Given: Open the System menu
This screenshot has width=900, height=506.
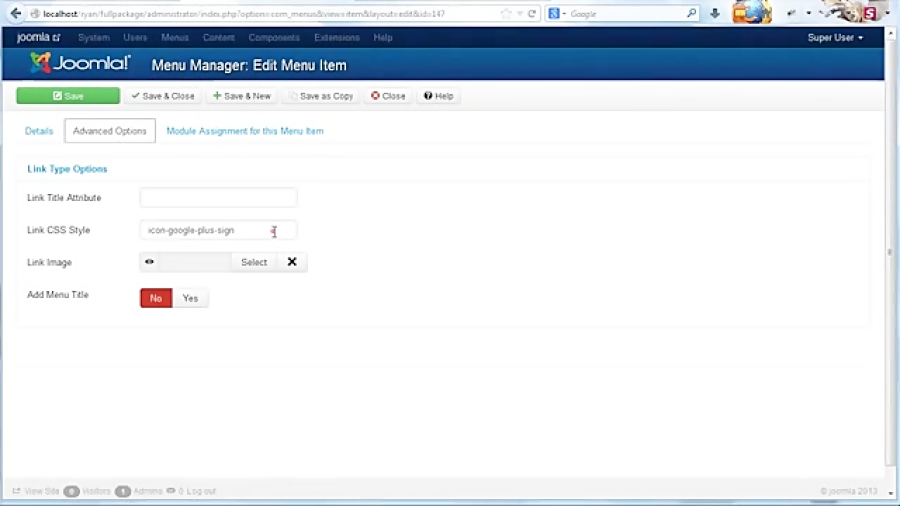Looking at the screenshot, I should click(94, 37).
